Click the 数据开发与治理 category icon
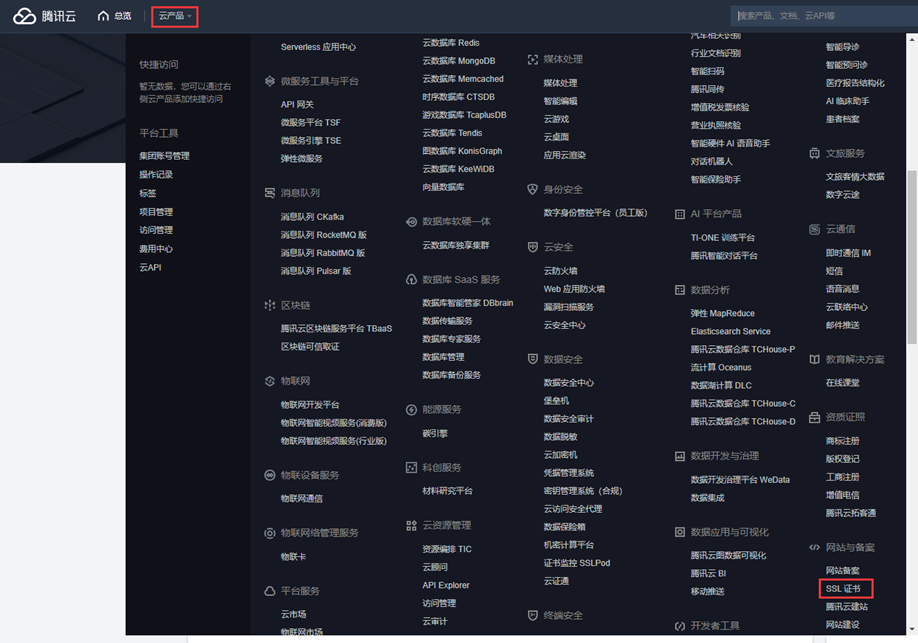The image size is (918, 643). (x=679, y=456)
